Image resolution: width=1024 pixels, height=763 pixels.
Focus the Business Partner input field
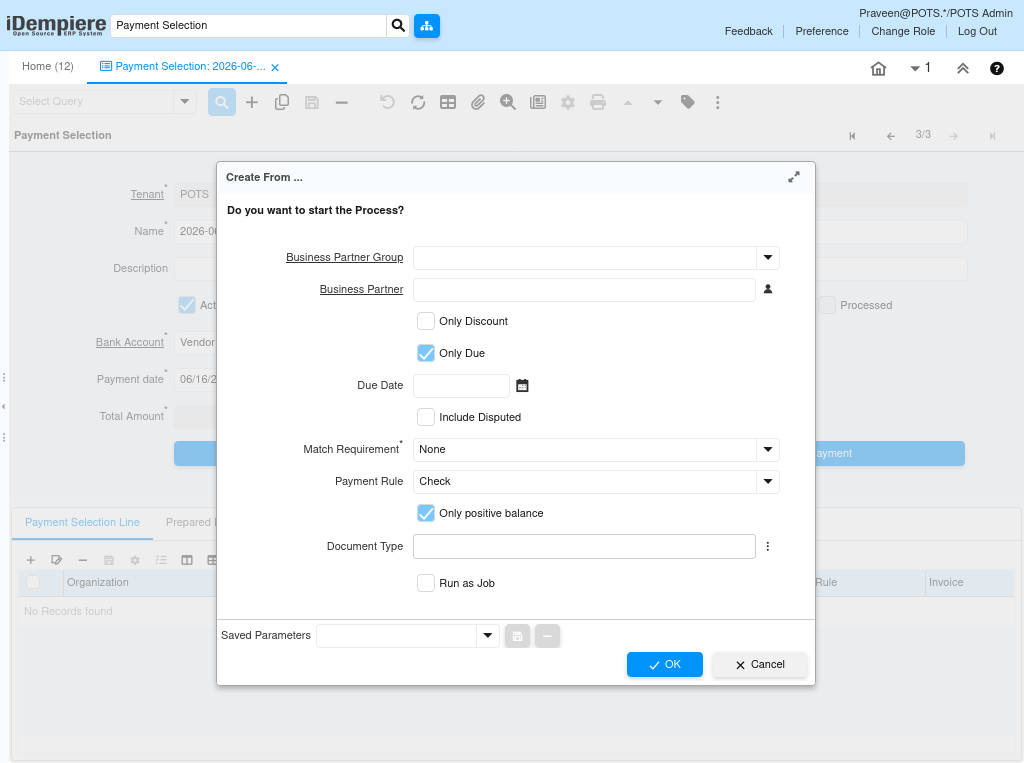pos(584,290)
